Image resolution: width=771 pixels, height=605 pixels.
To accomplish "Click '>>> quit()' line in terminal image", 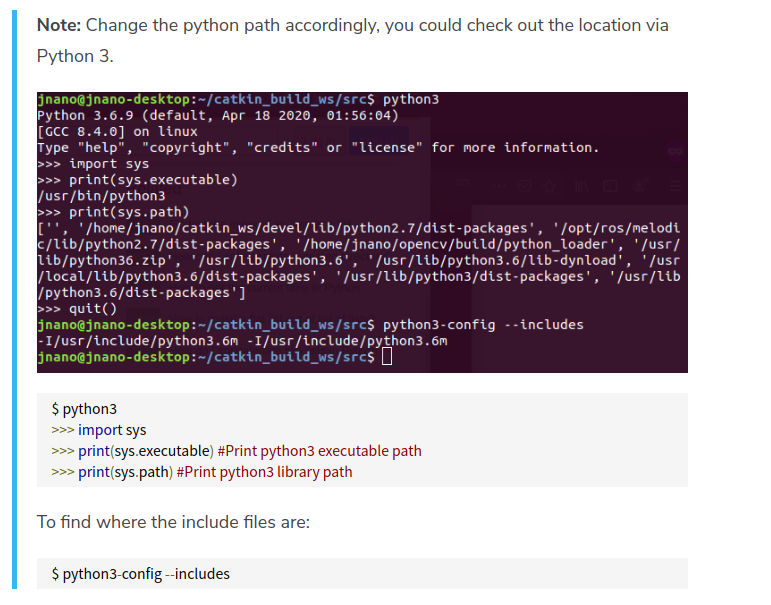I will tap(77, 308).
